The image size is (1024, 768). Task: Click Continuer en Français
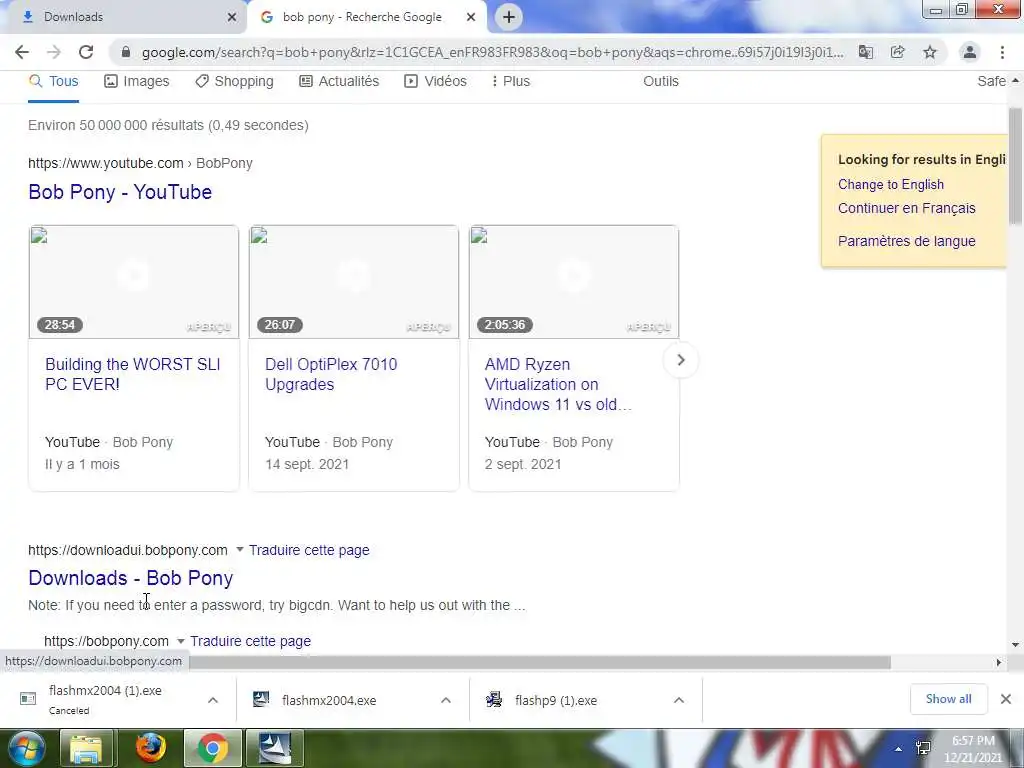pos(906,208)
